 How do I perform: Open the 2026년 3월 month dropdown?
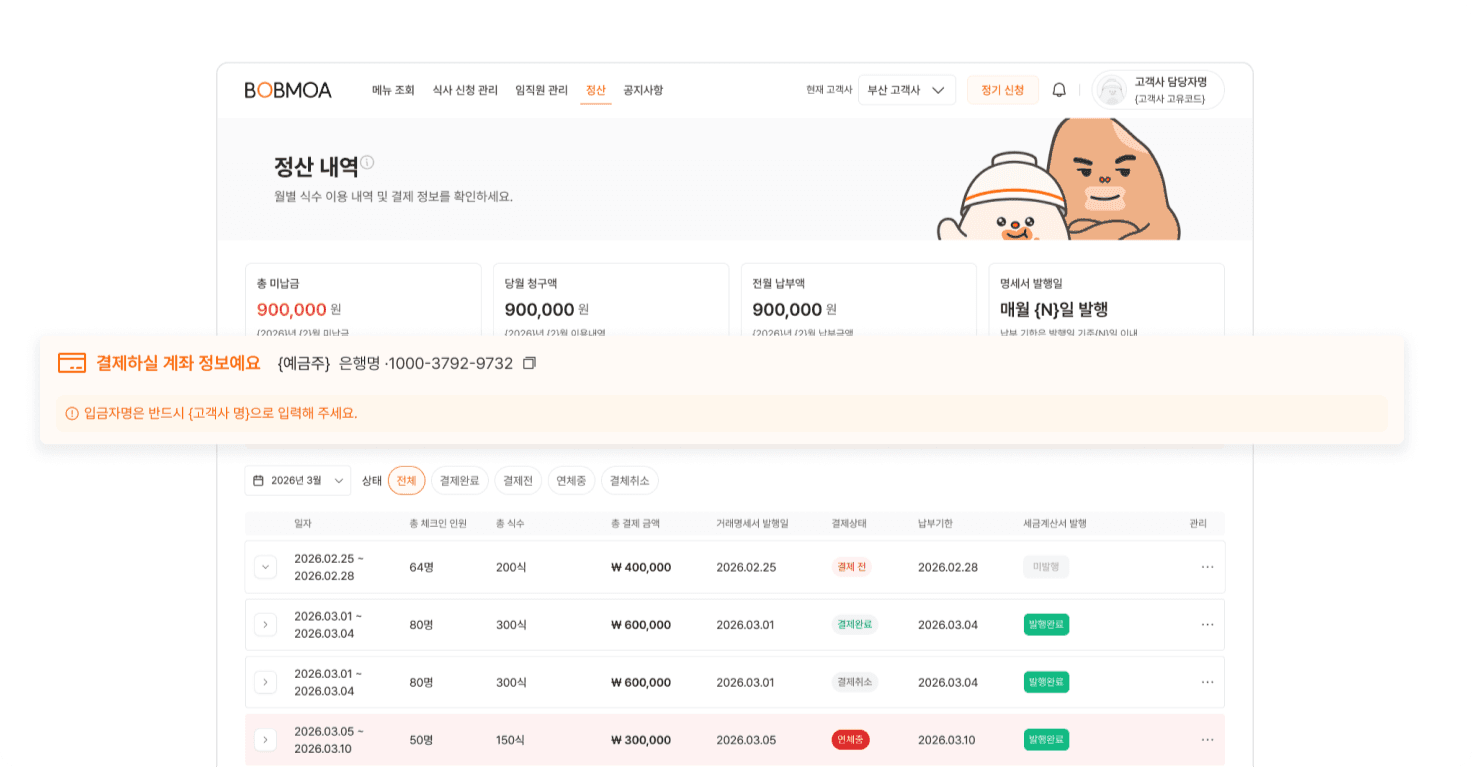point(298,480)
